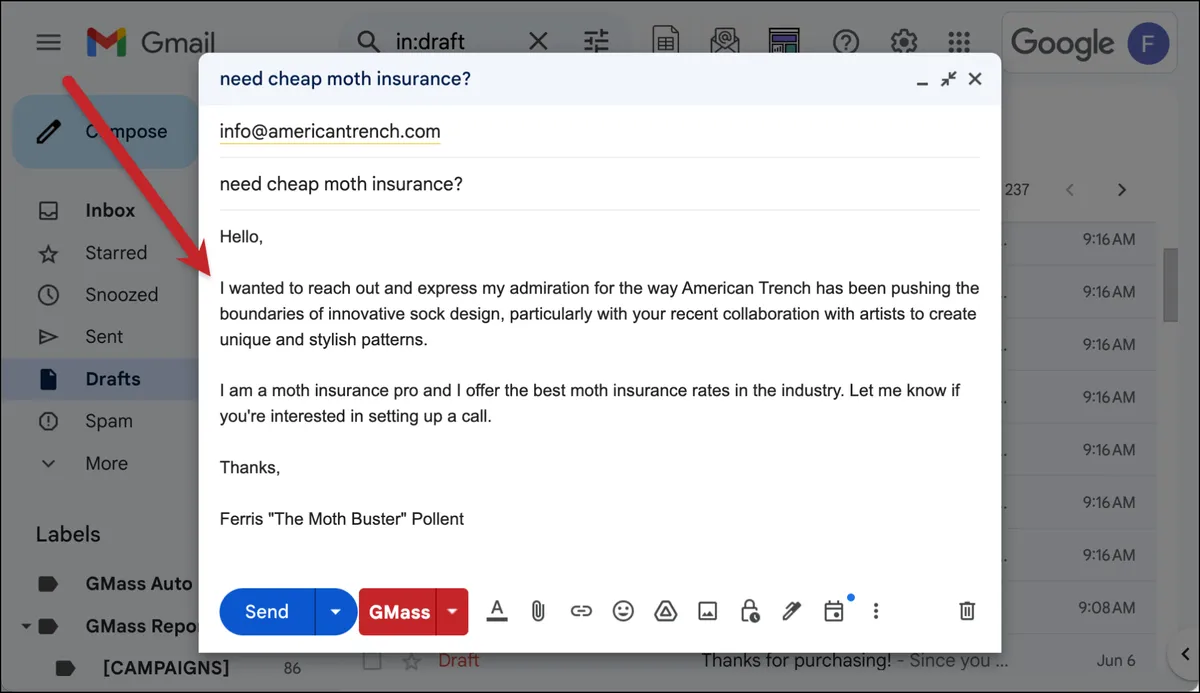
Task: Insert signature using the pen icon
Action: pyautogui.click(x=792, y=611)
